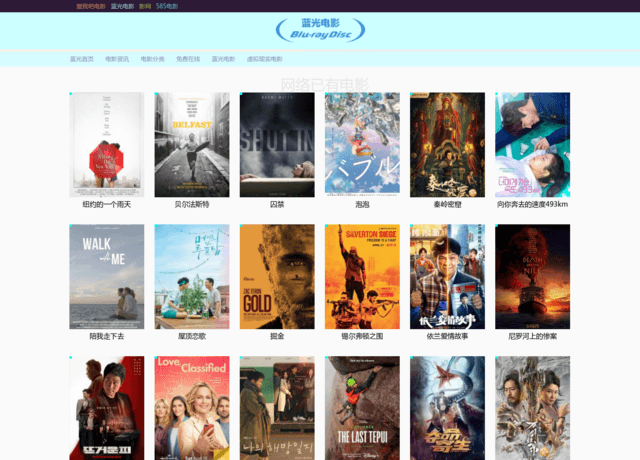Open the 秦岭密窟 movie poster

[x=447, y=145]
